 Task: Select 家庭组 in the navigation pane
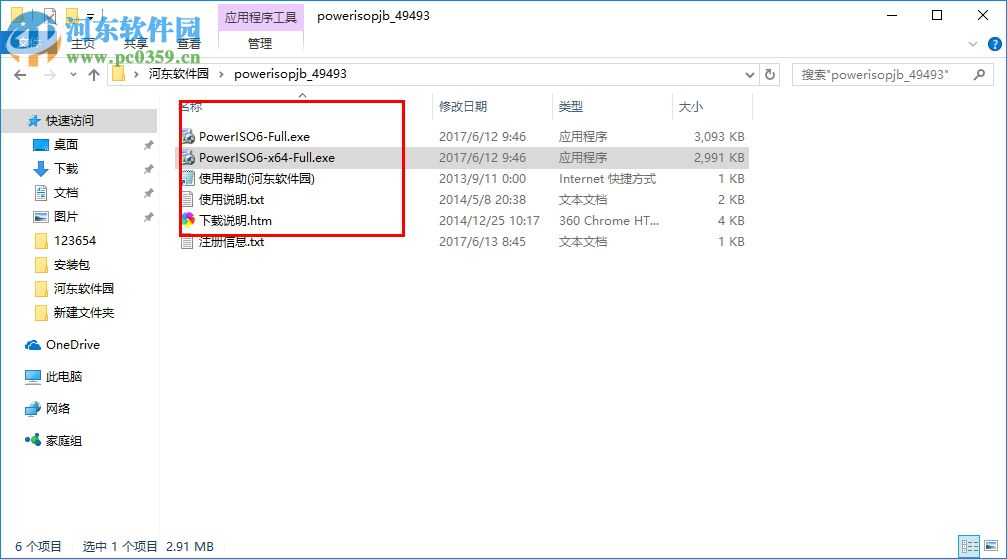(63, 441)
